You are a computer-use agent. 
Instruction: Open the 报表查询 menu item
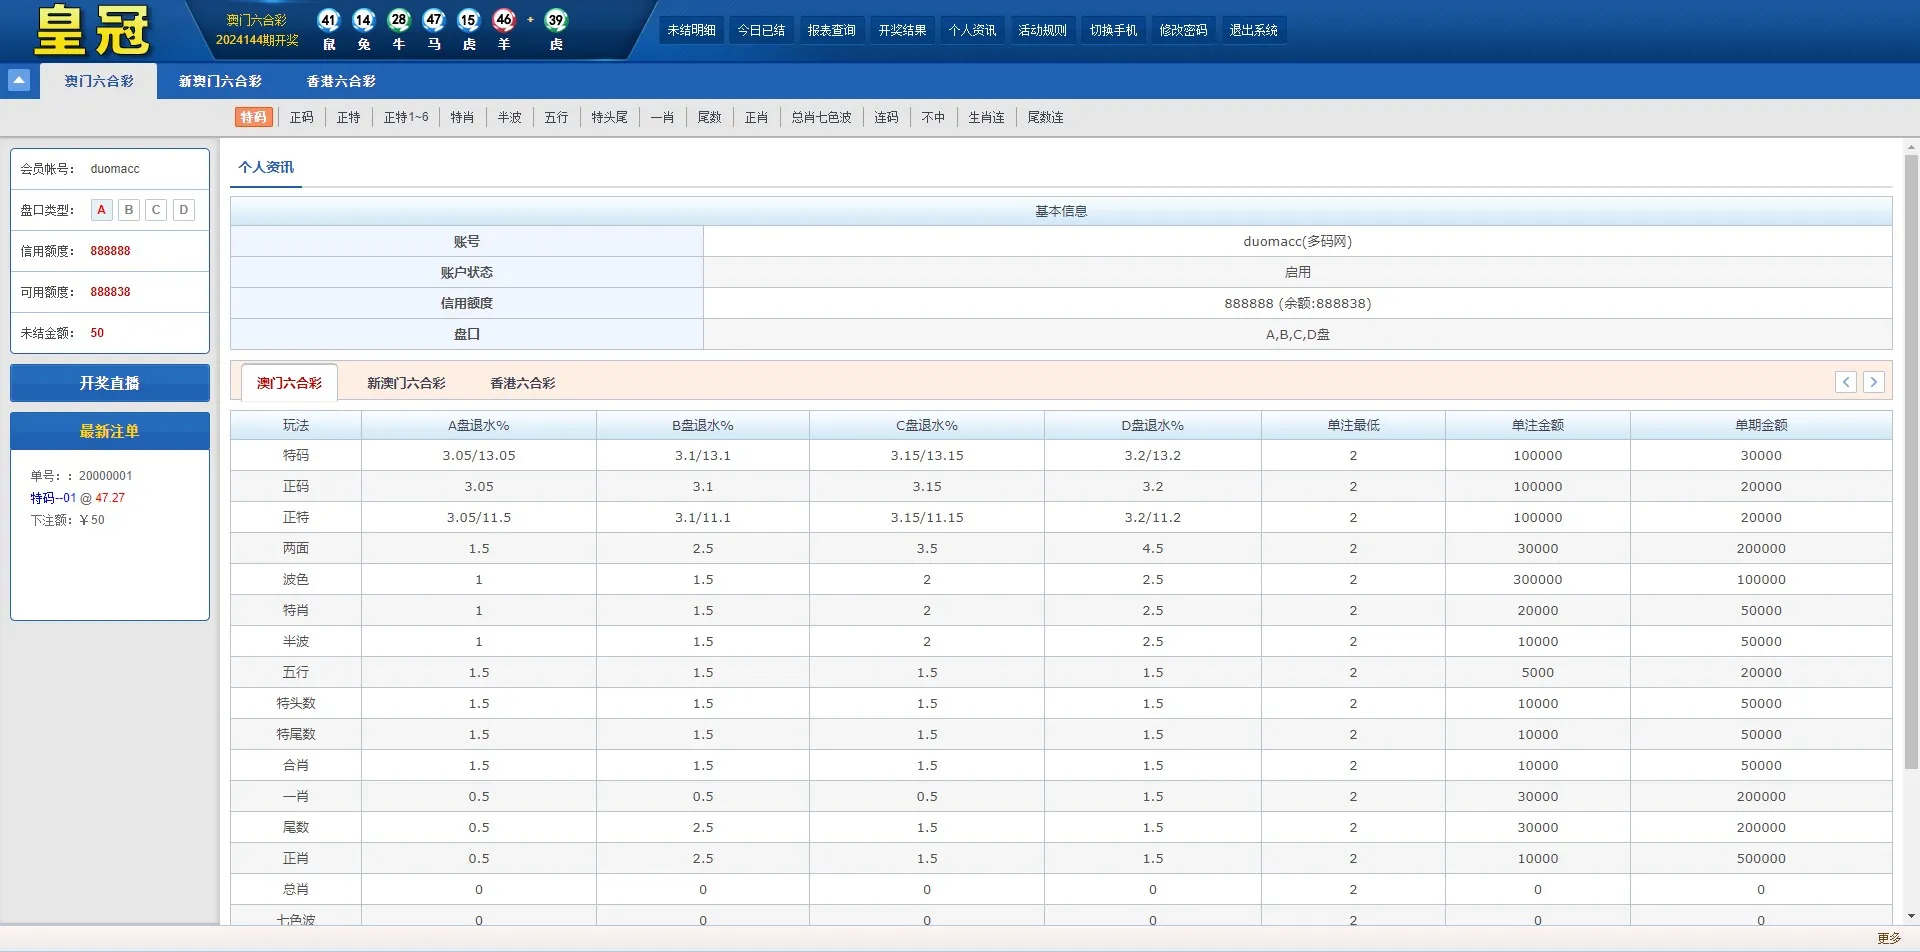click(x=831, y=30)
